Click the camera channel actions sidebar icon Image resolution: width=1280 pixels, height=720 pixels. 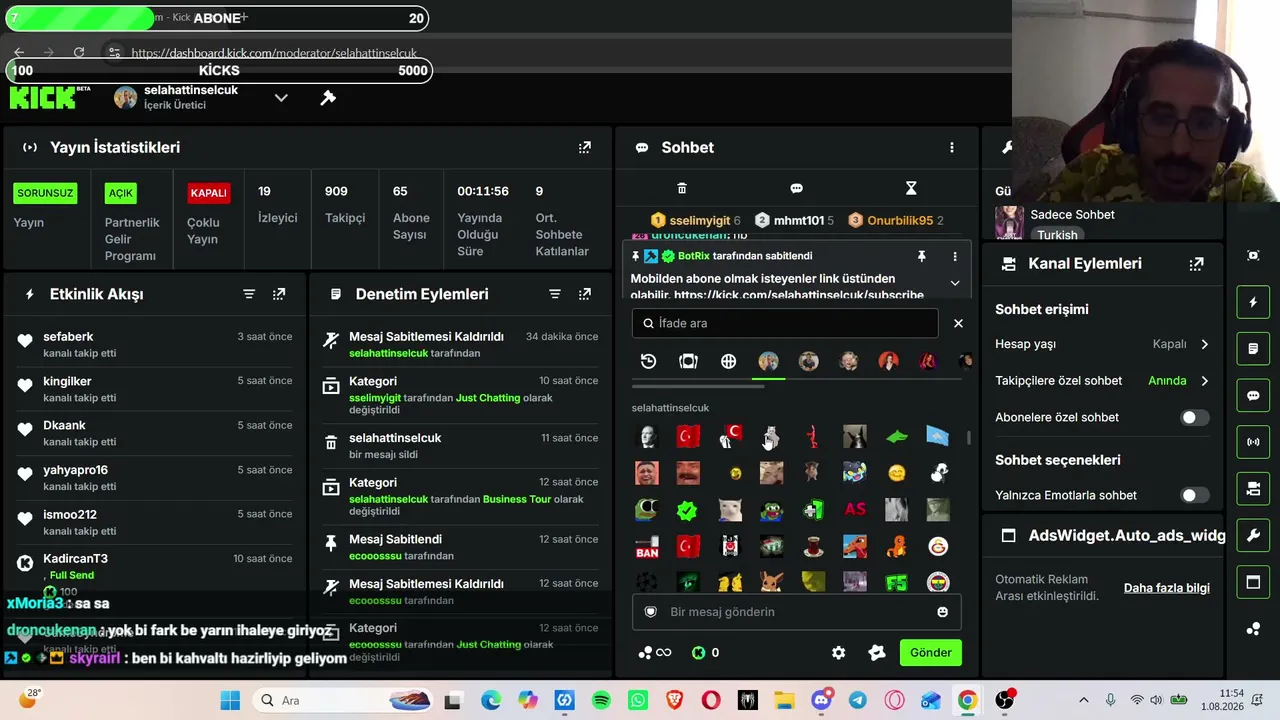coord(1253,489)
